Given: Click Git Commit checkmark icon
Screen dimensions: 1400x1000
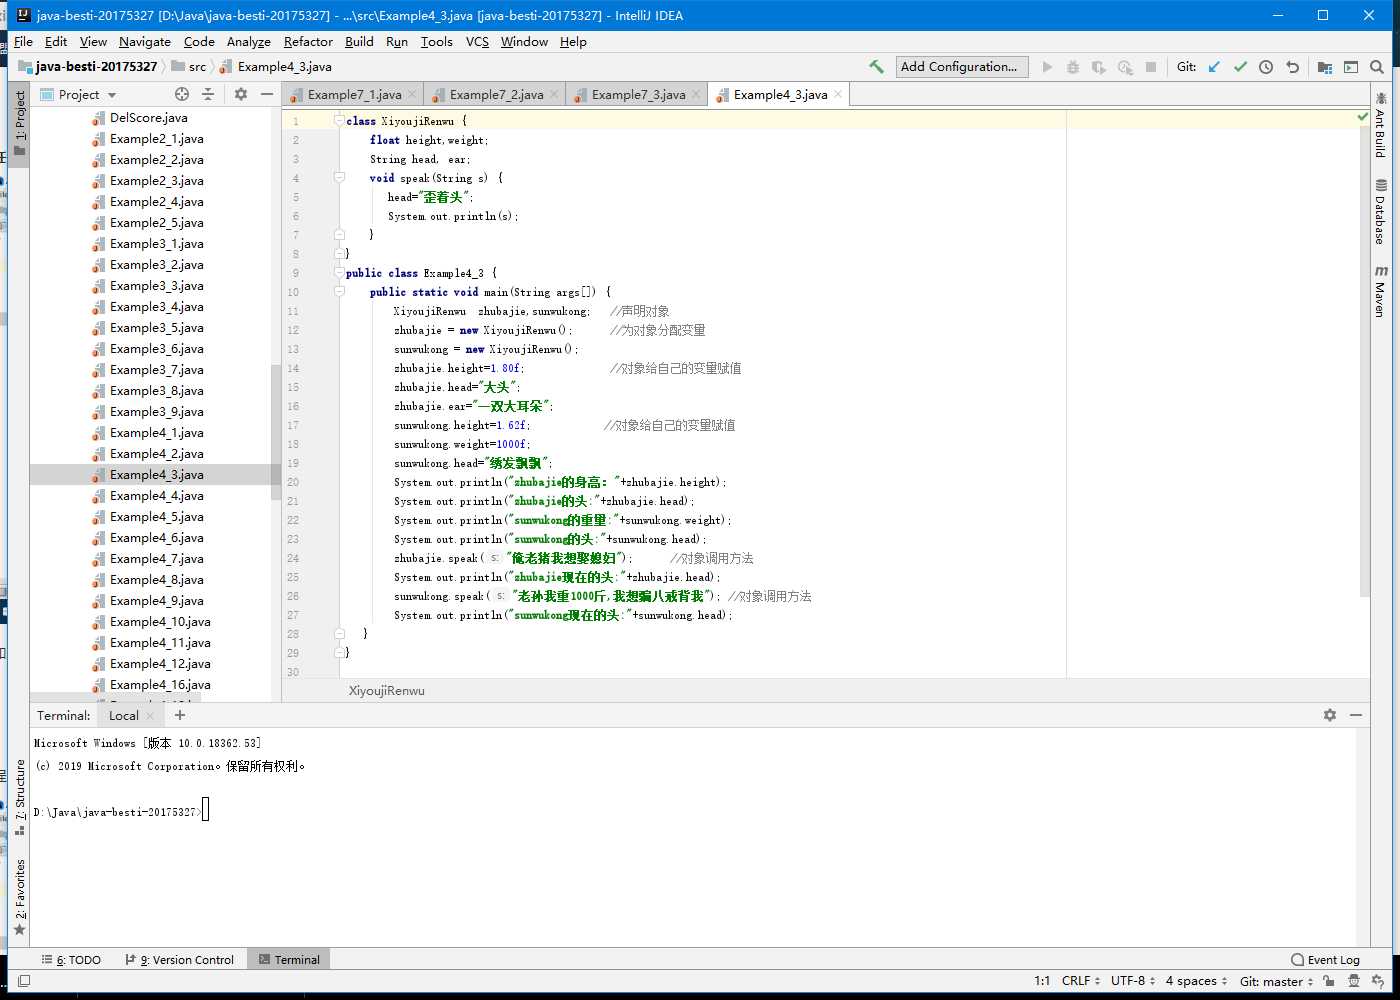Looking at the screenshot, I should point(1240,67).
